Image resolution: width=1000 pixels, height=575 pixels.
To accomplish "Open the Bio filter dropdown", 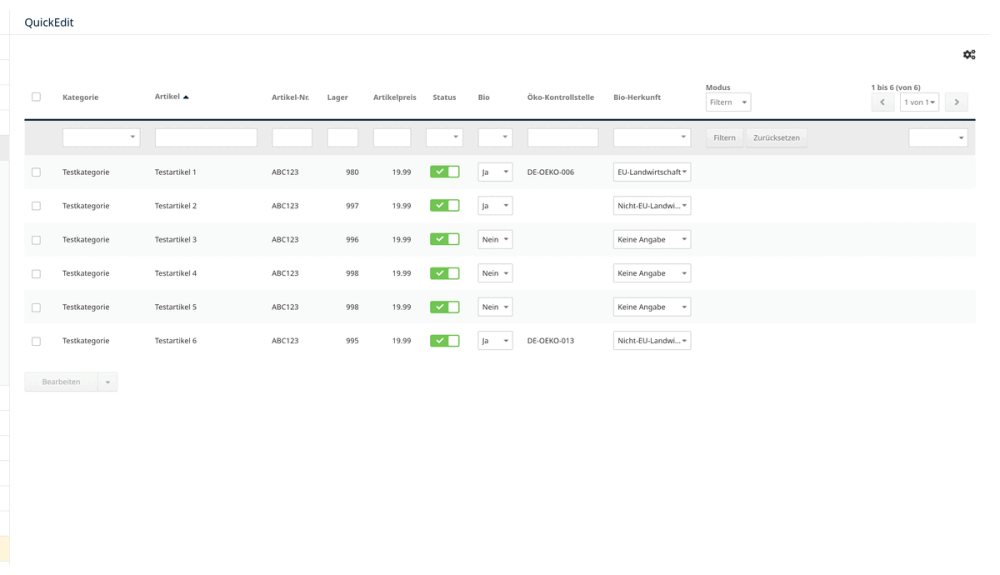I will pyautogui.click(x=495, y=137).
